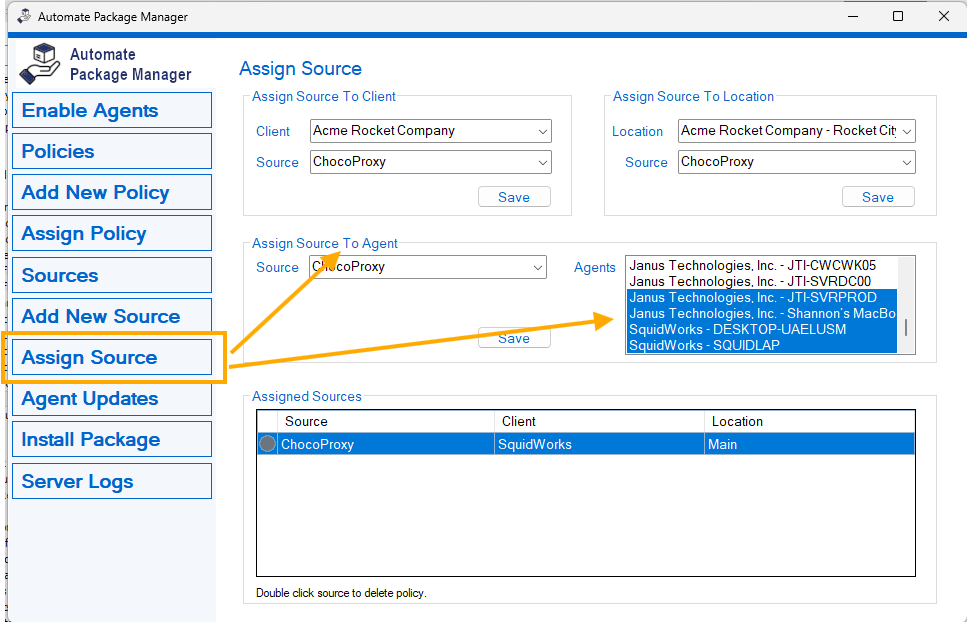Click the title bar app icon
Screen dimensions: 967x622
23,16
